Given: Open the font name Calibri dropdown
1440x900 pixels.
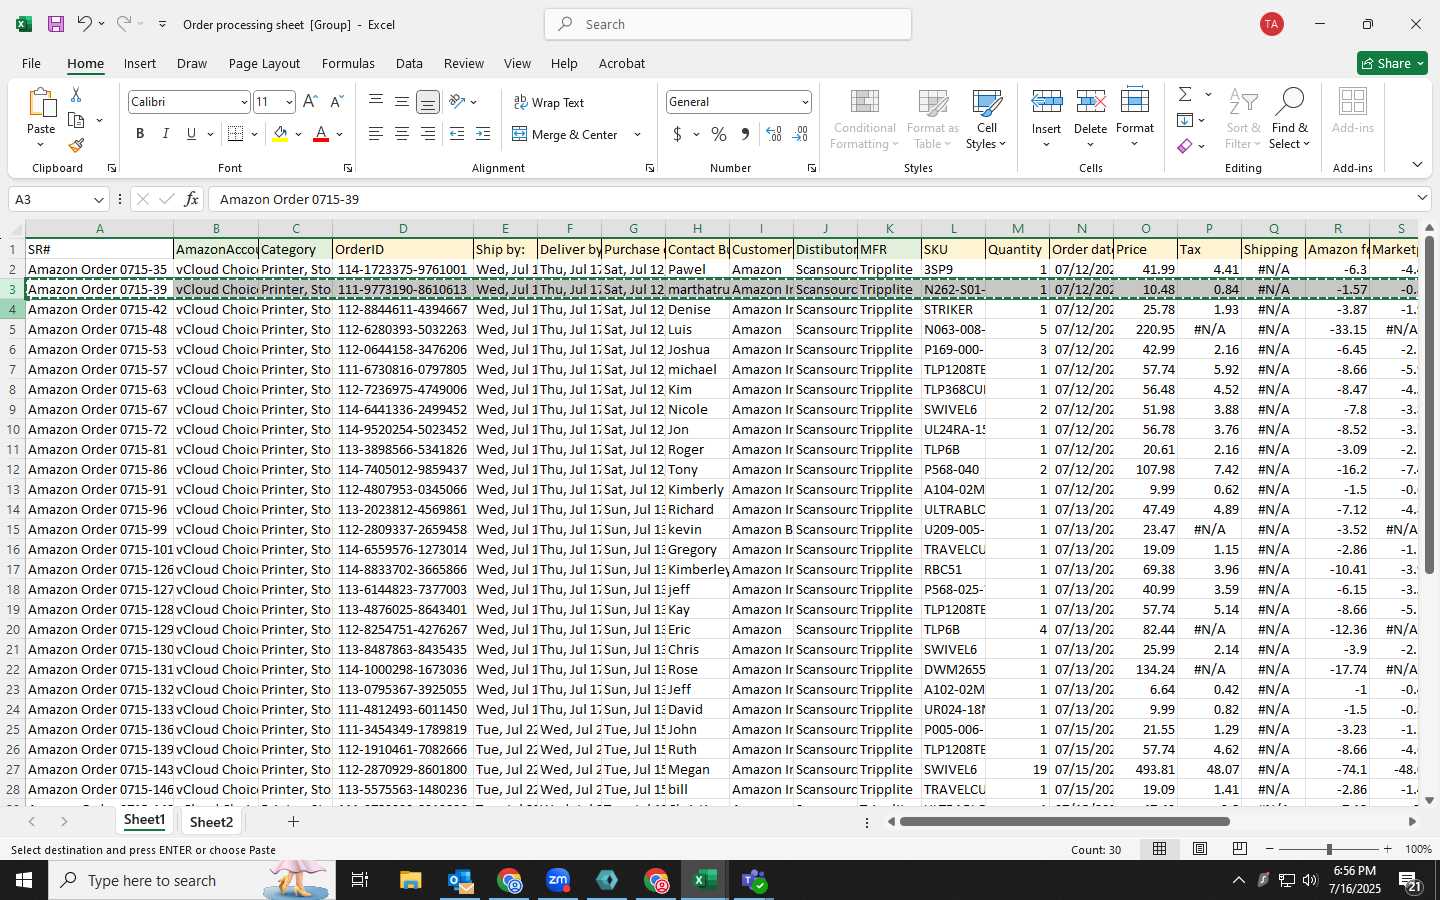Looking at the screenshot, I should pos(243,102).
